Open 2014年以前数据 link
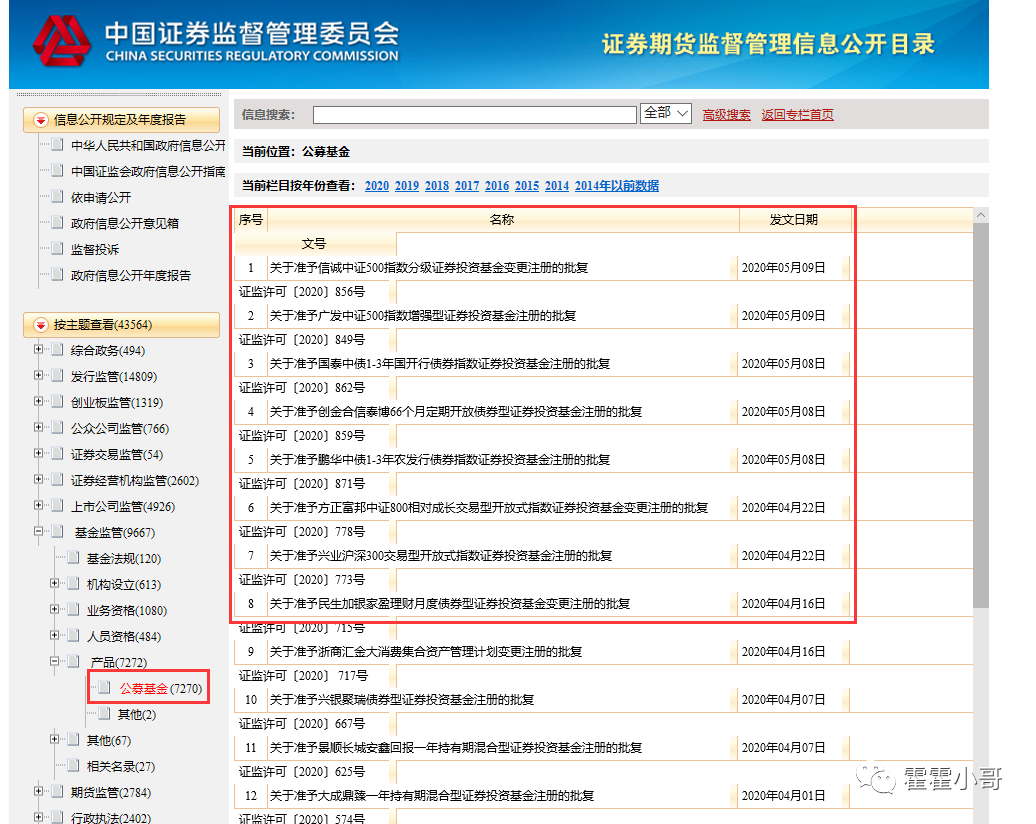 pyautogui.click(x=616, y=186)
